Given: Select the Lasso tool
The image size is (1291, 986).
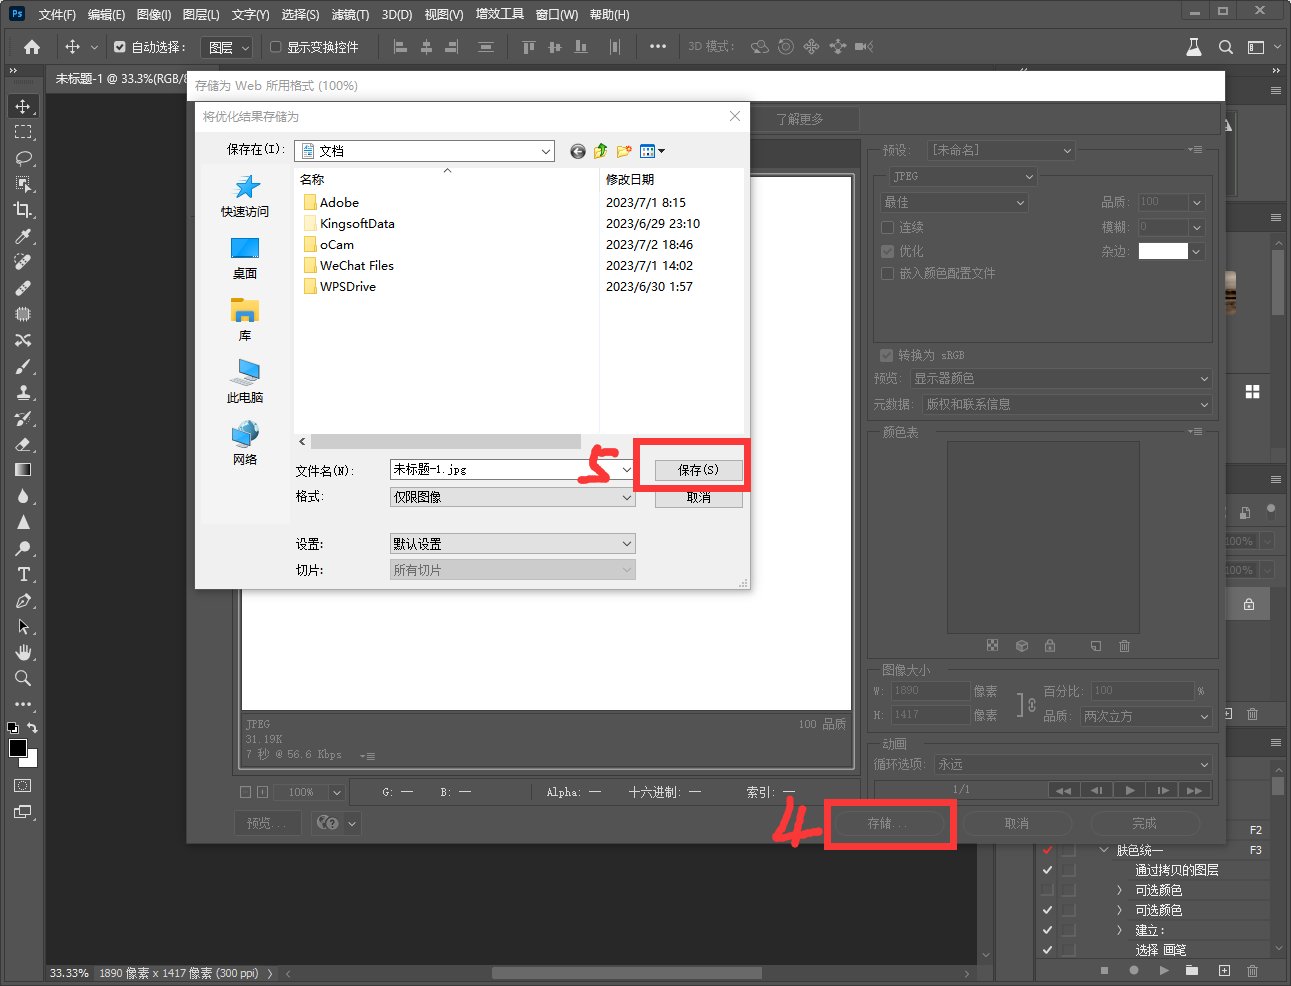Looking at the screenshot, I should [x=22, y=158].
